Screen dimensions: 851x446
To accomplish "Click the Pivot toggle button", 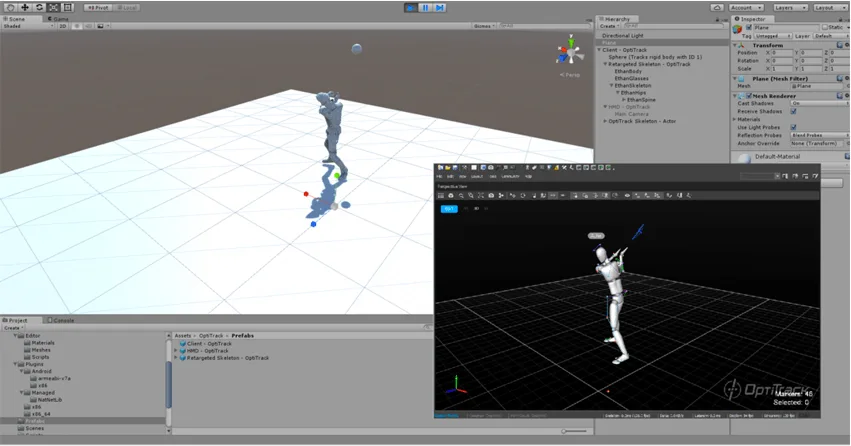I will tap(98, 8).
